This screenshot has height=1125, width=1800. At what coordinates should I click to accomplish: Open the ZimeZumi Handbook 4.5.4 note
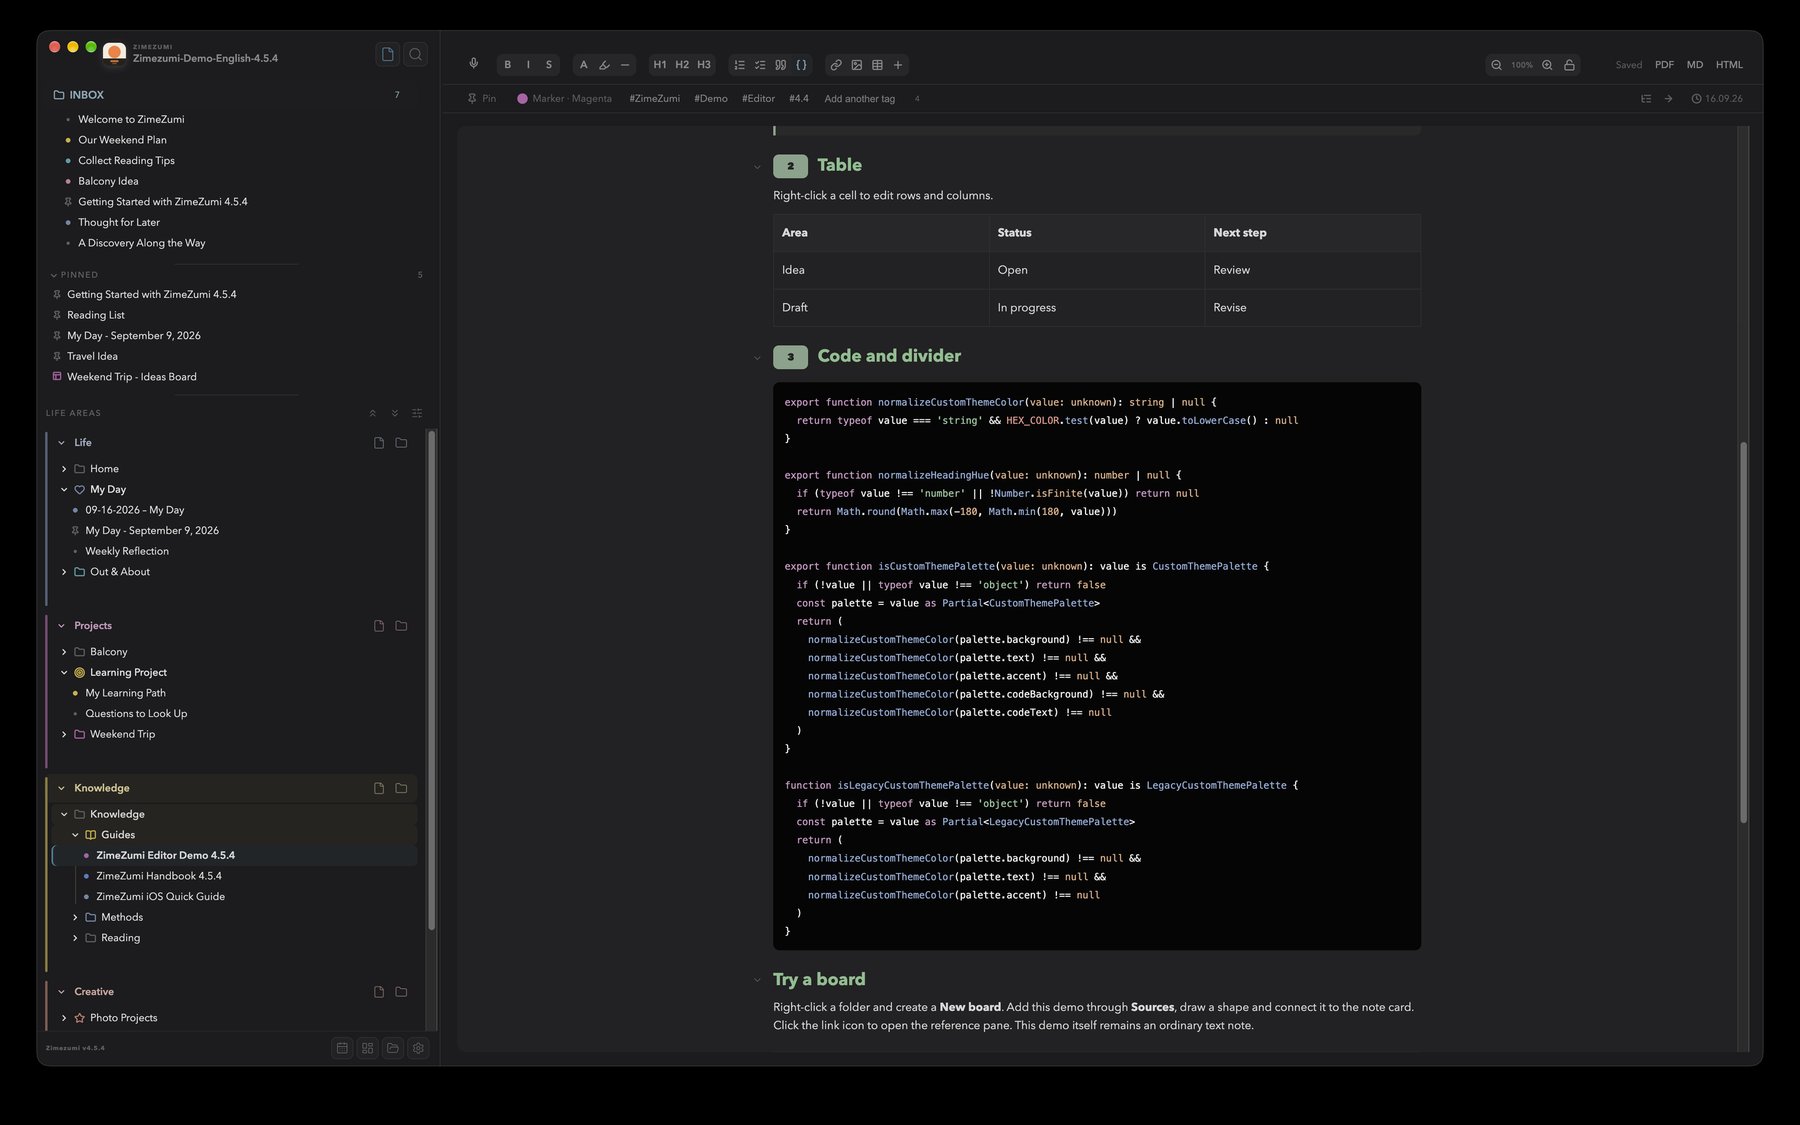point(159,876)
